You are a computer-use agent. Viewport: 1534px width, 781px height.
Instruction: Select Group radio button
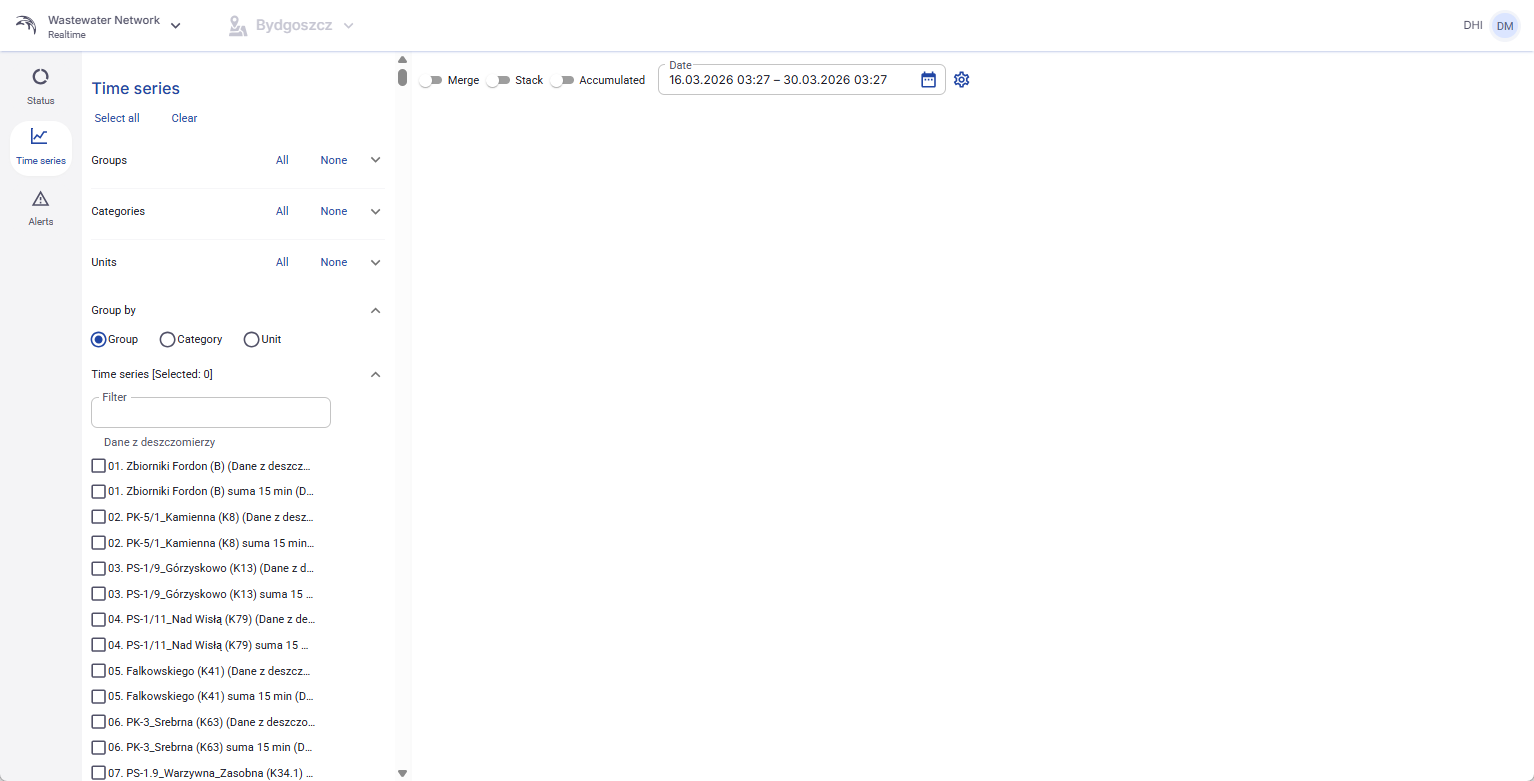(x=99, y=339)
